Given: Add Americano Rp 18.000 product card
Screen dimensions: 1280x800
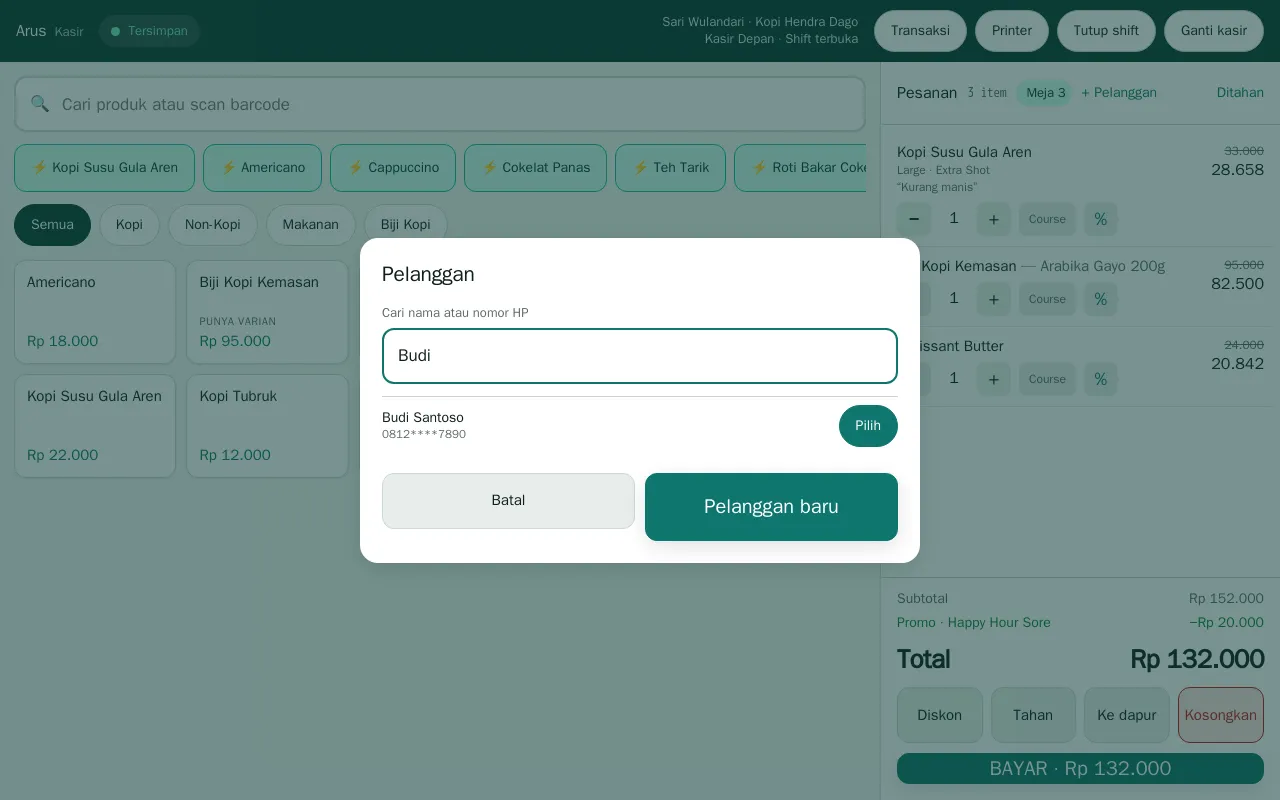Looking at the screenshot, I should pos(95,312).
